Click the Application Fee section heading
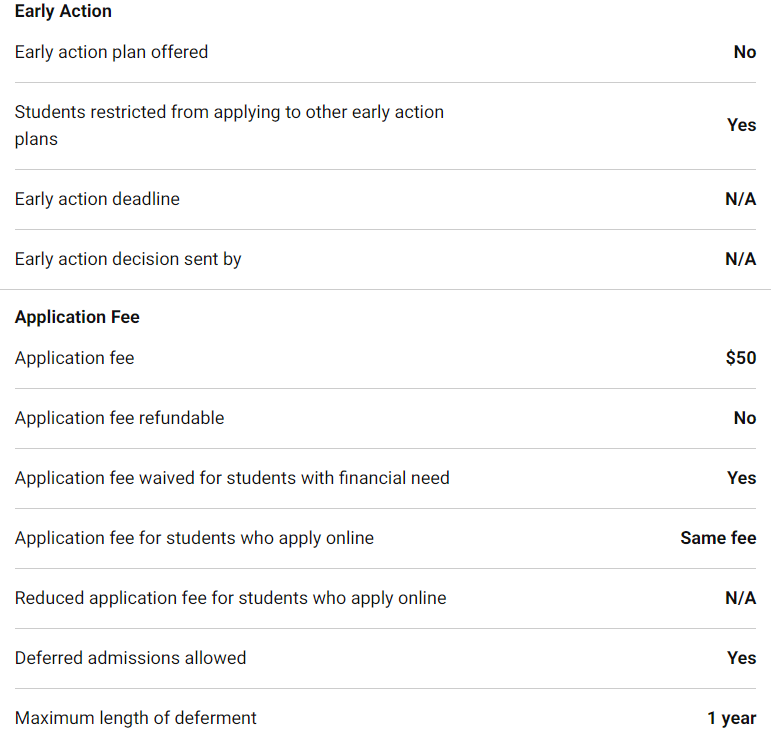Image resolution: width=771 pixels, height=730 pixels. (x=77, y=317)
